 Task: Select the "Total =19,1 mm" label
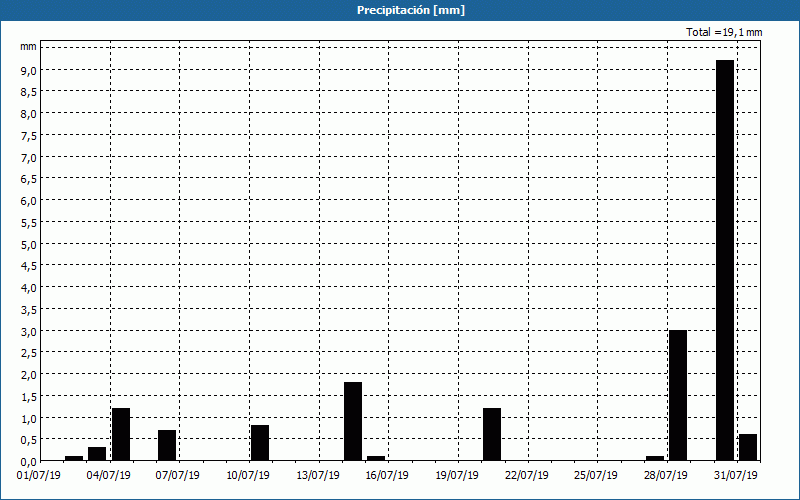[724, 32]
